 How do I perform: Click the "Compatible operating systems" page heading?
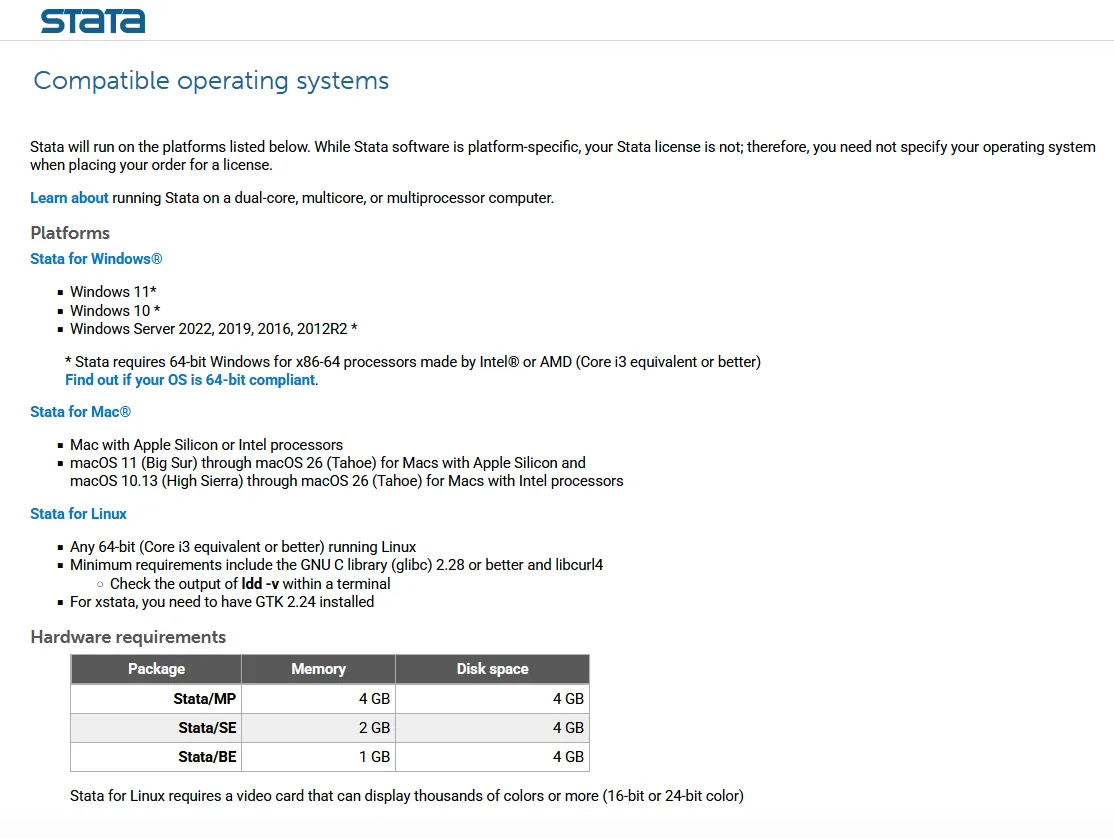pyautogui.click(x=211, y=81)
